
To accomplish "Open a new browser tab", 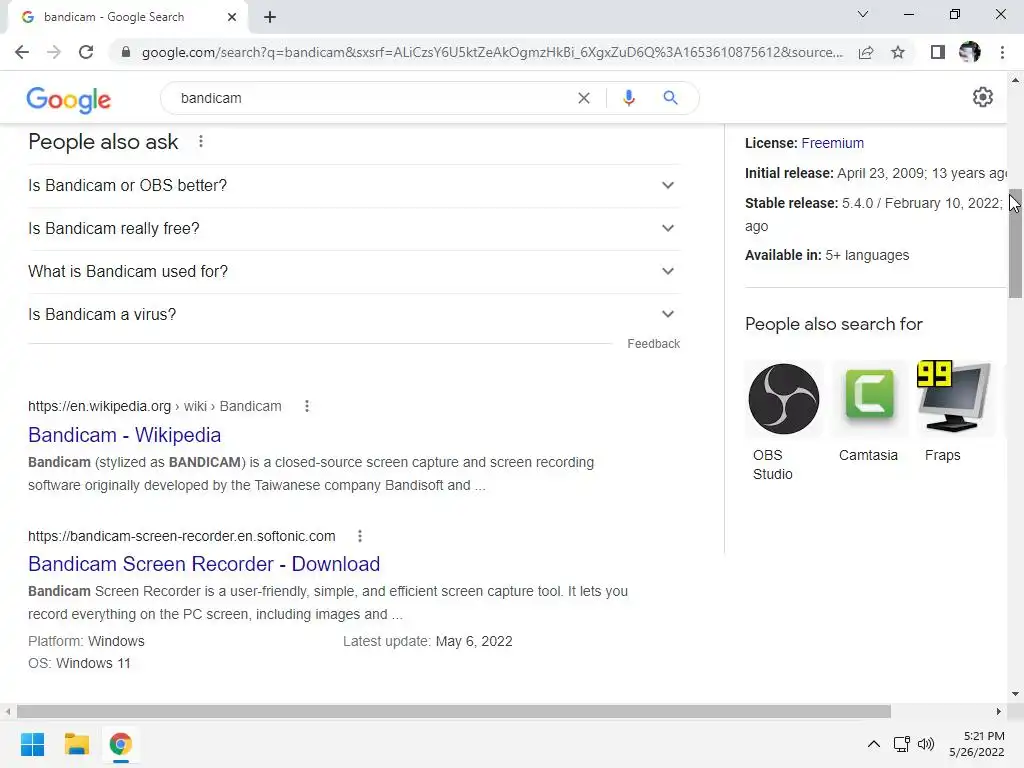I will click(x=270, y=17).
